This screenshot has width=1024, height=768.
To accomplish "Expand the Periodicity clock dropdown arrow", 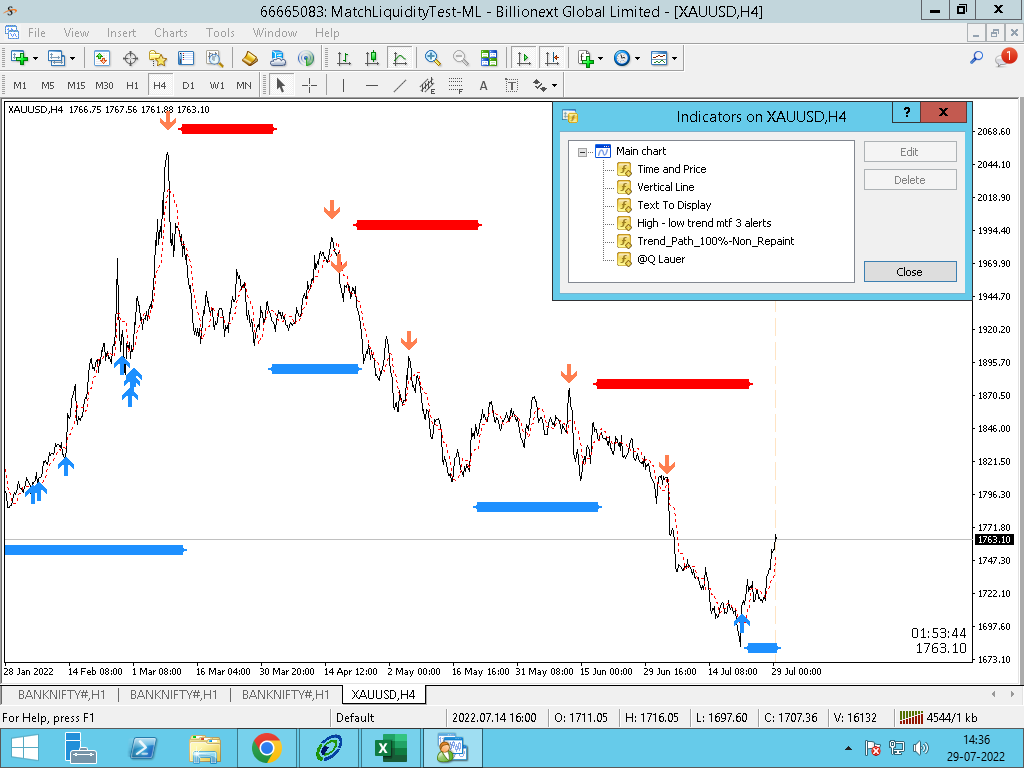I will pos(637,59).
